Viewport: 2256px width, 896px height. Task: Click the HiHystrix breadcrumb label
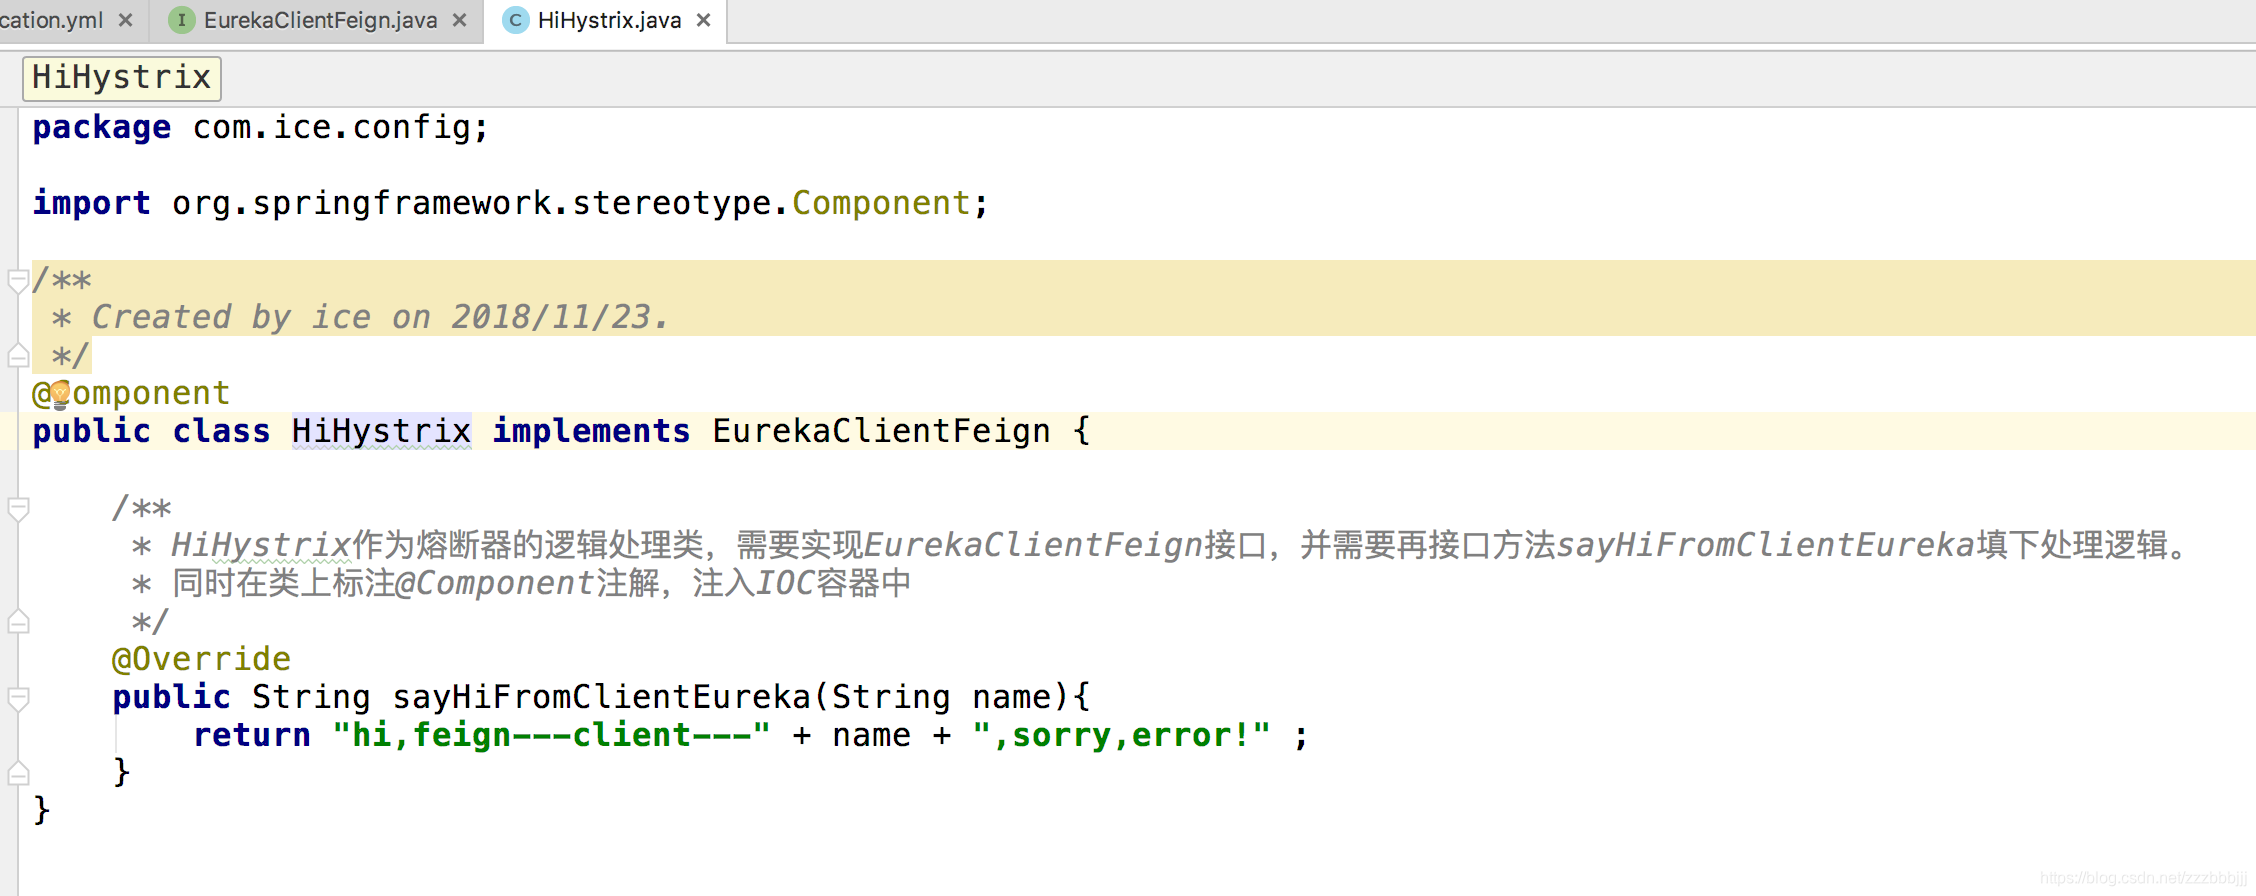[x=122, y=78]
